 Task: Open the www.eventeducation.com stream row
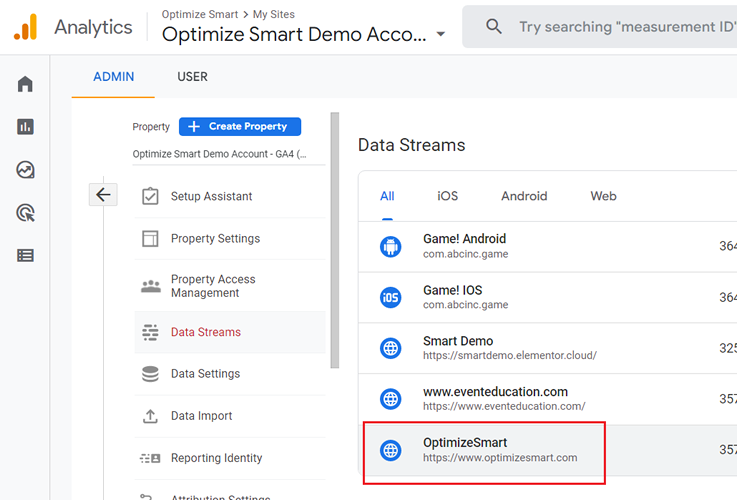pos(548,399)
